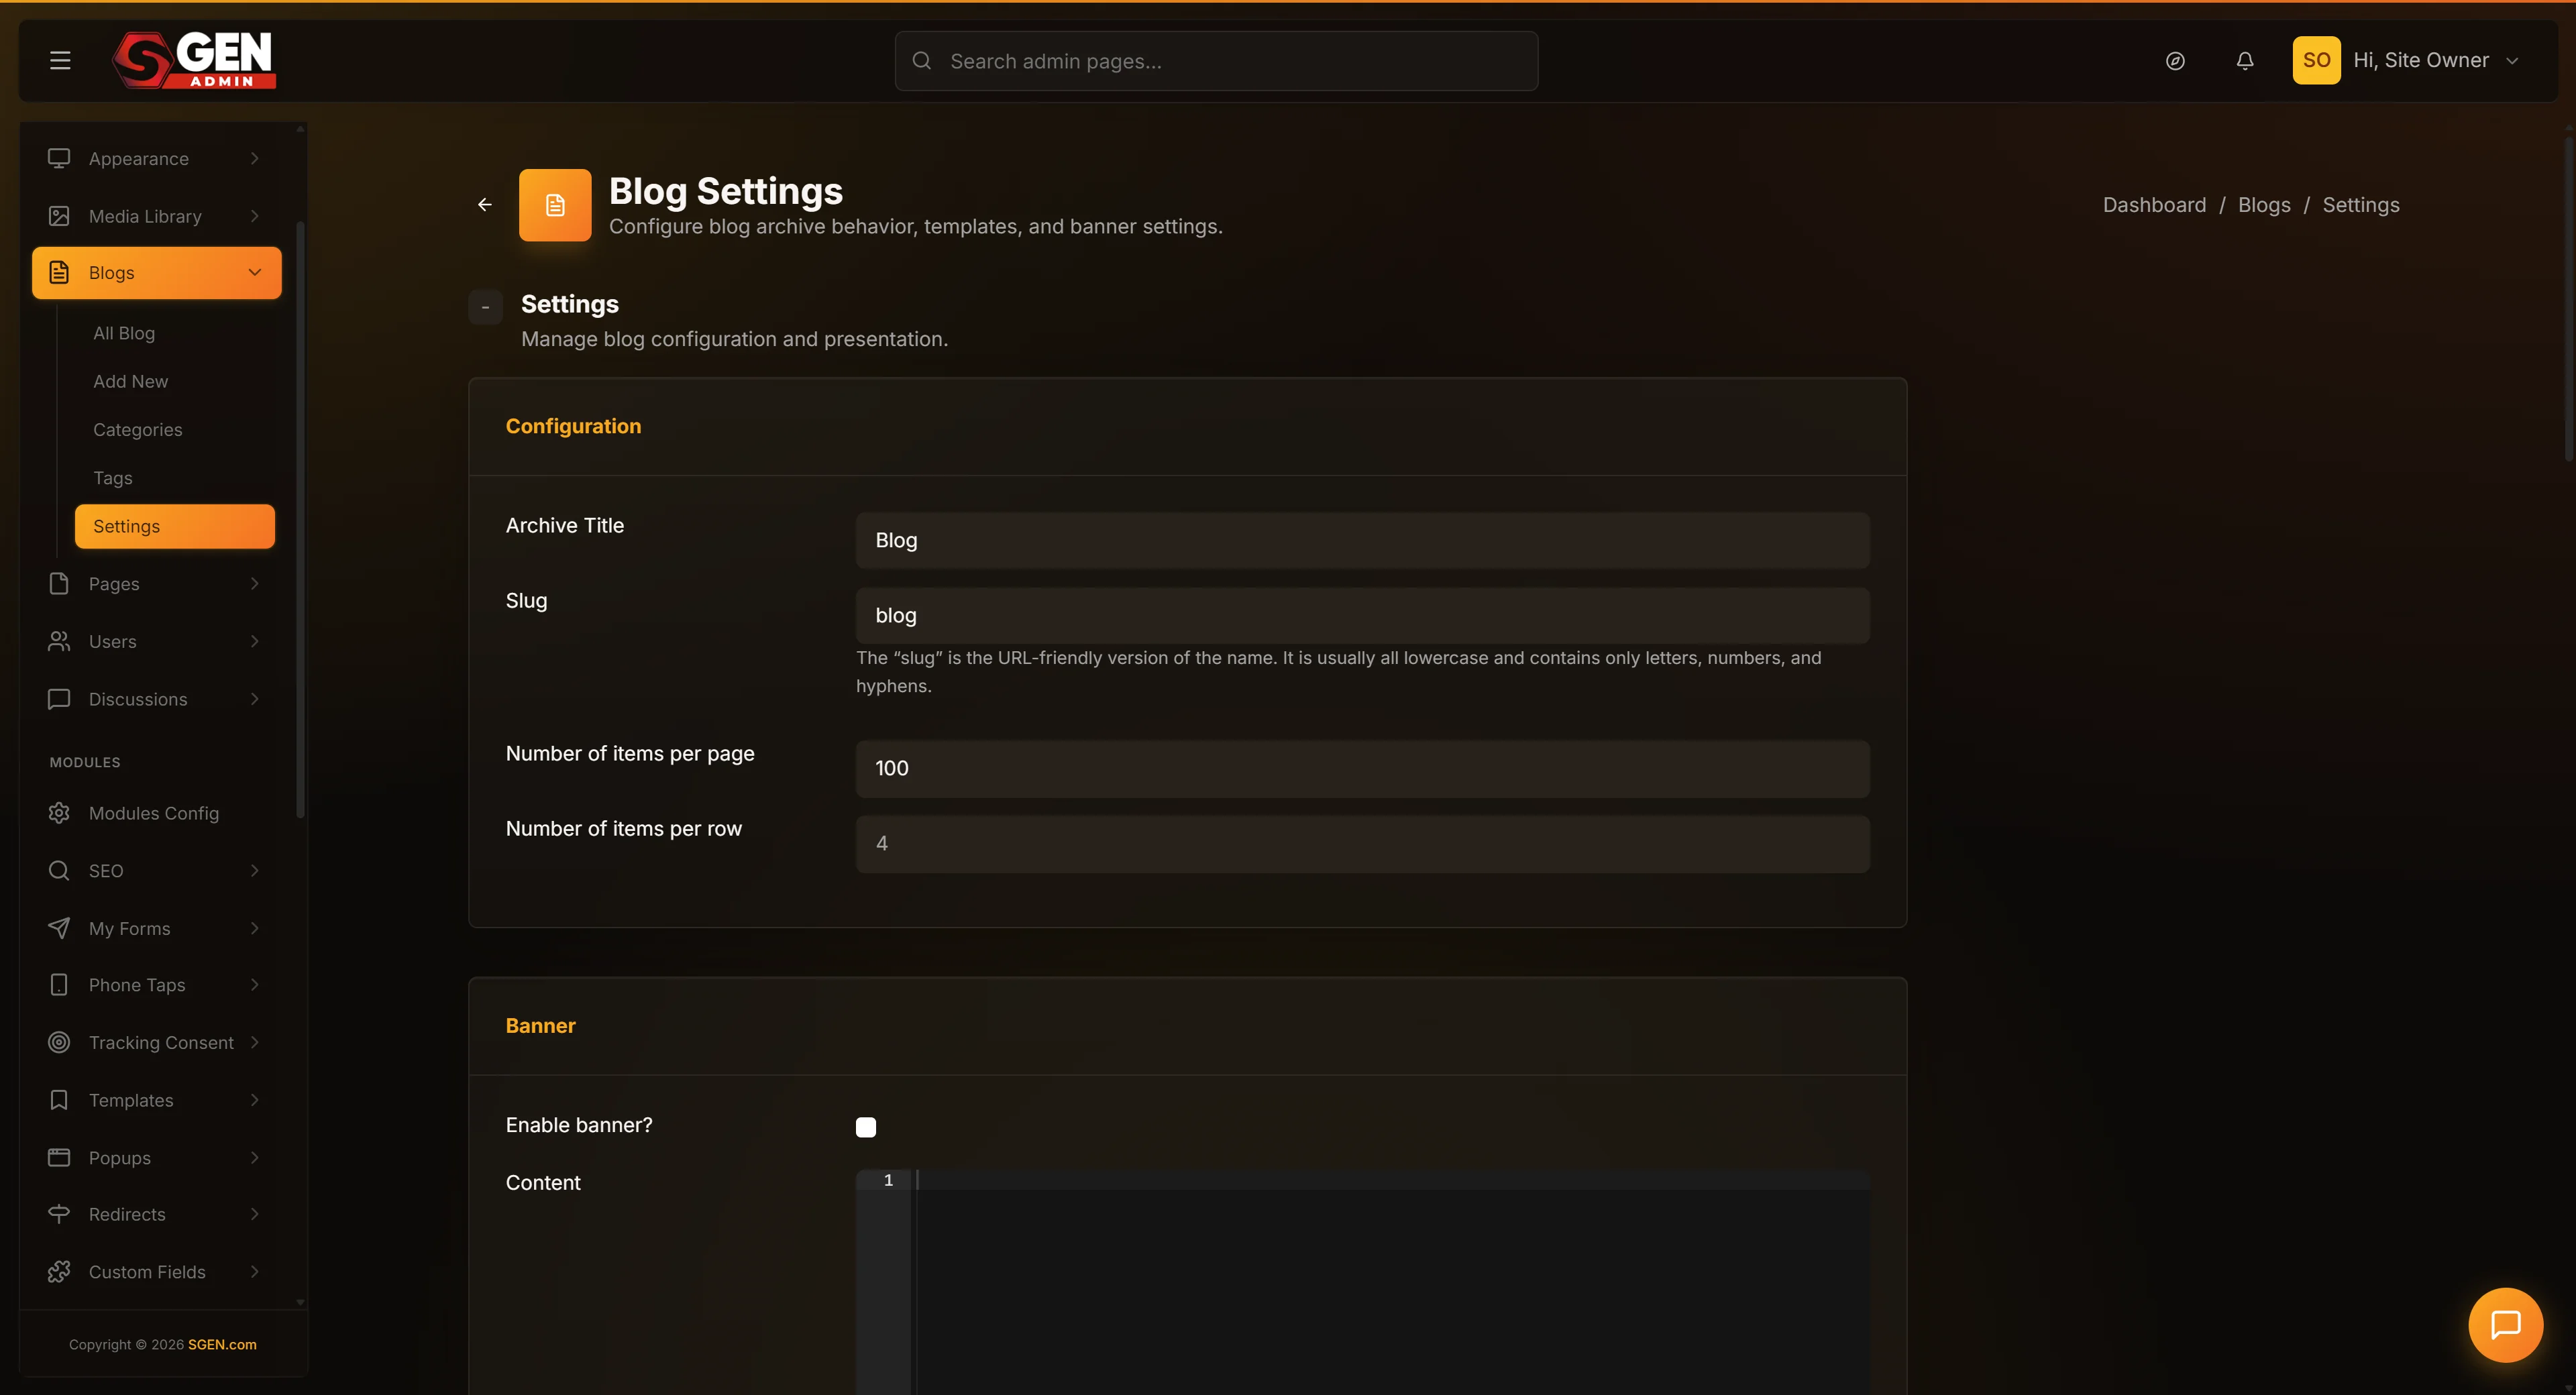The height and width of the screenshot is (1395, 2576).
Task: Collapse the Settings section toggle
Action: point(485,307)
